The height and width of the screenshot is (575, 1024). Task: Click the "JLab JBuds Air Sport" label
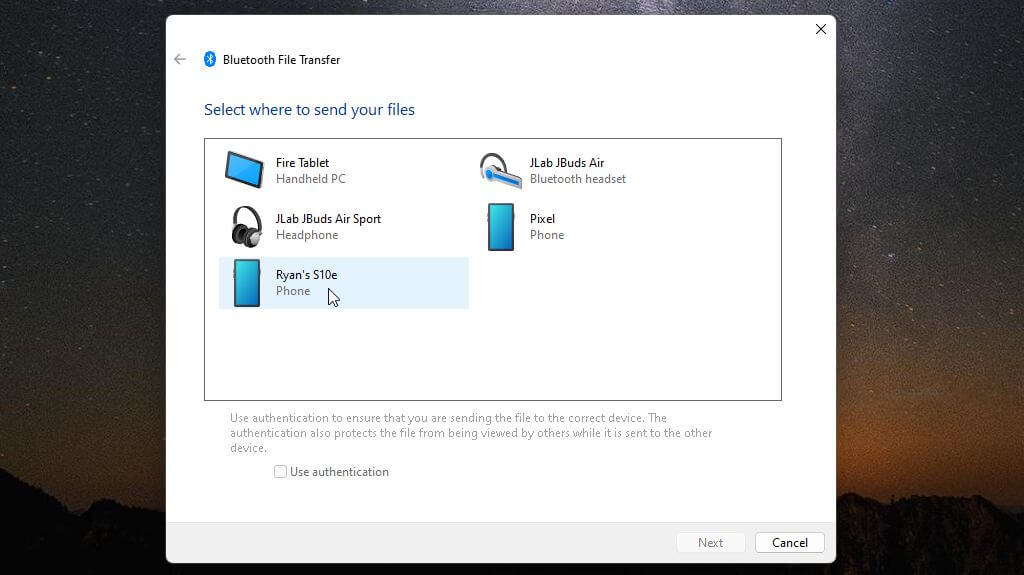pyautogui.click(x=328, y=219)
